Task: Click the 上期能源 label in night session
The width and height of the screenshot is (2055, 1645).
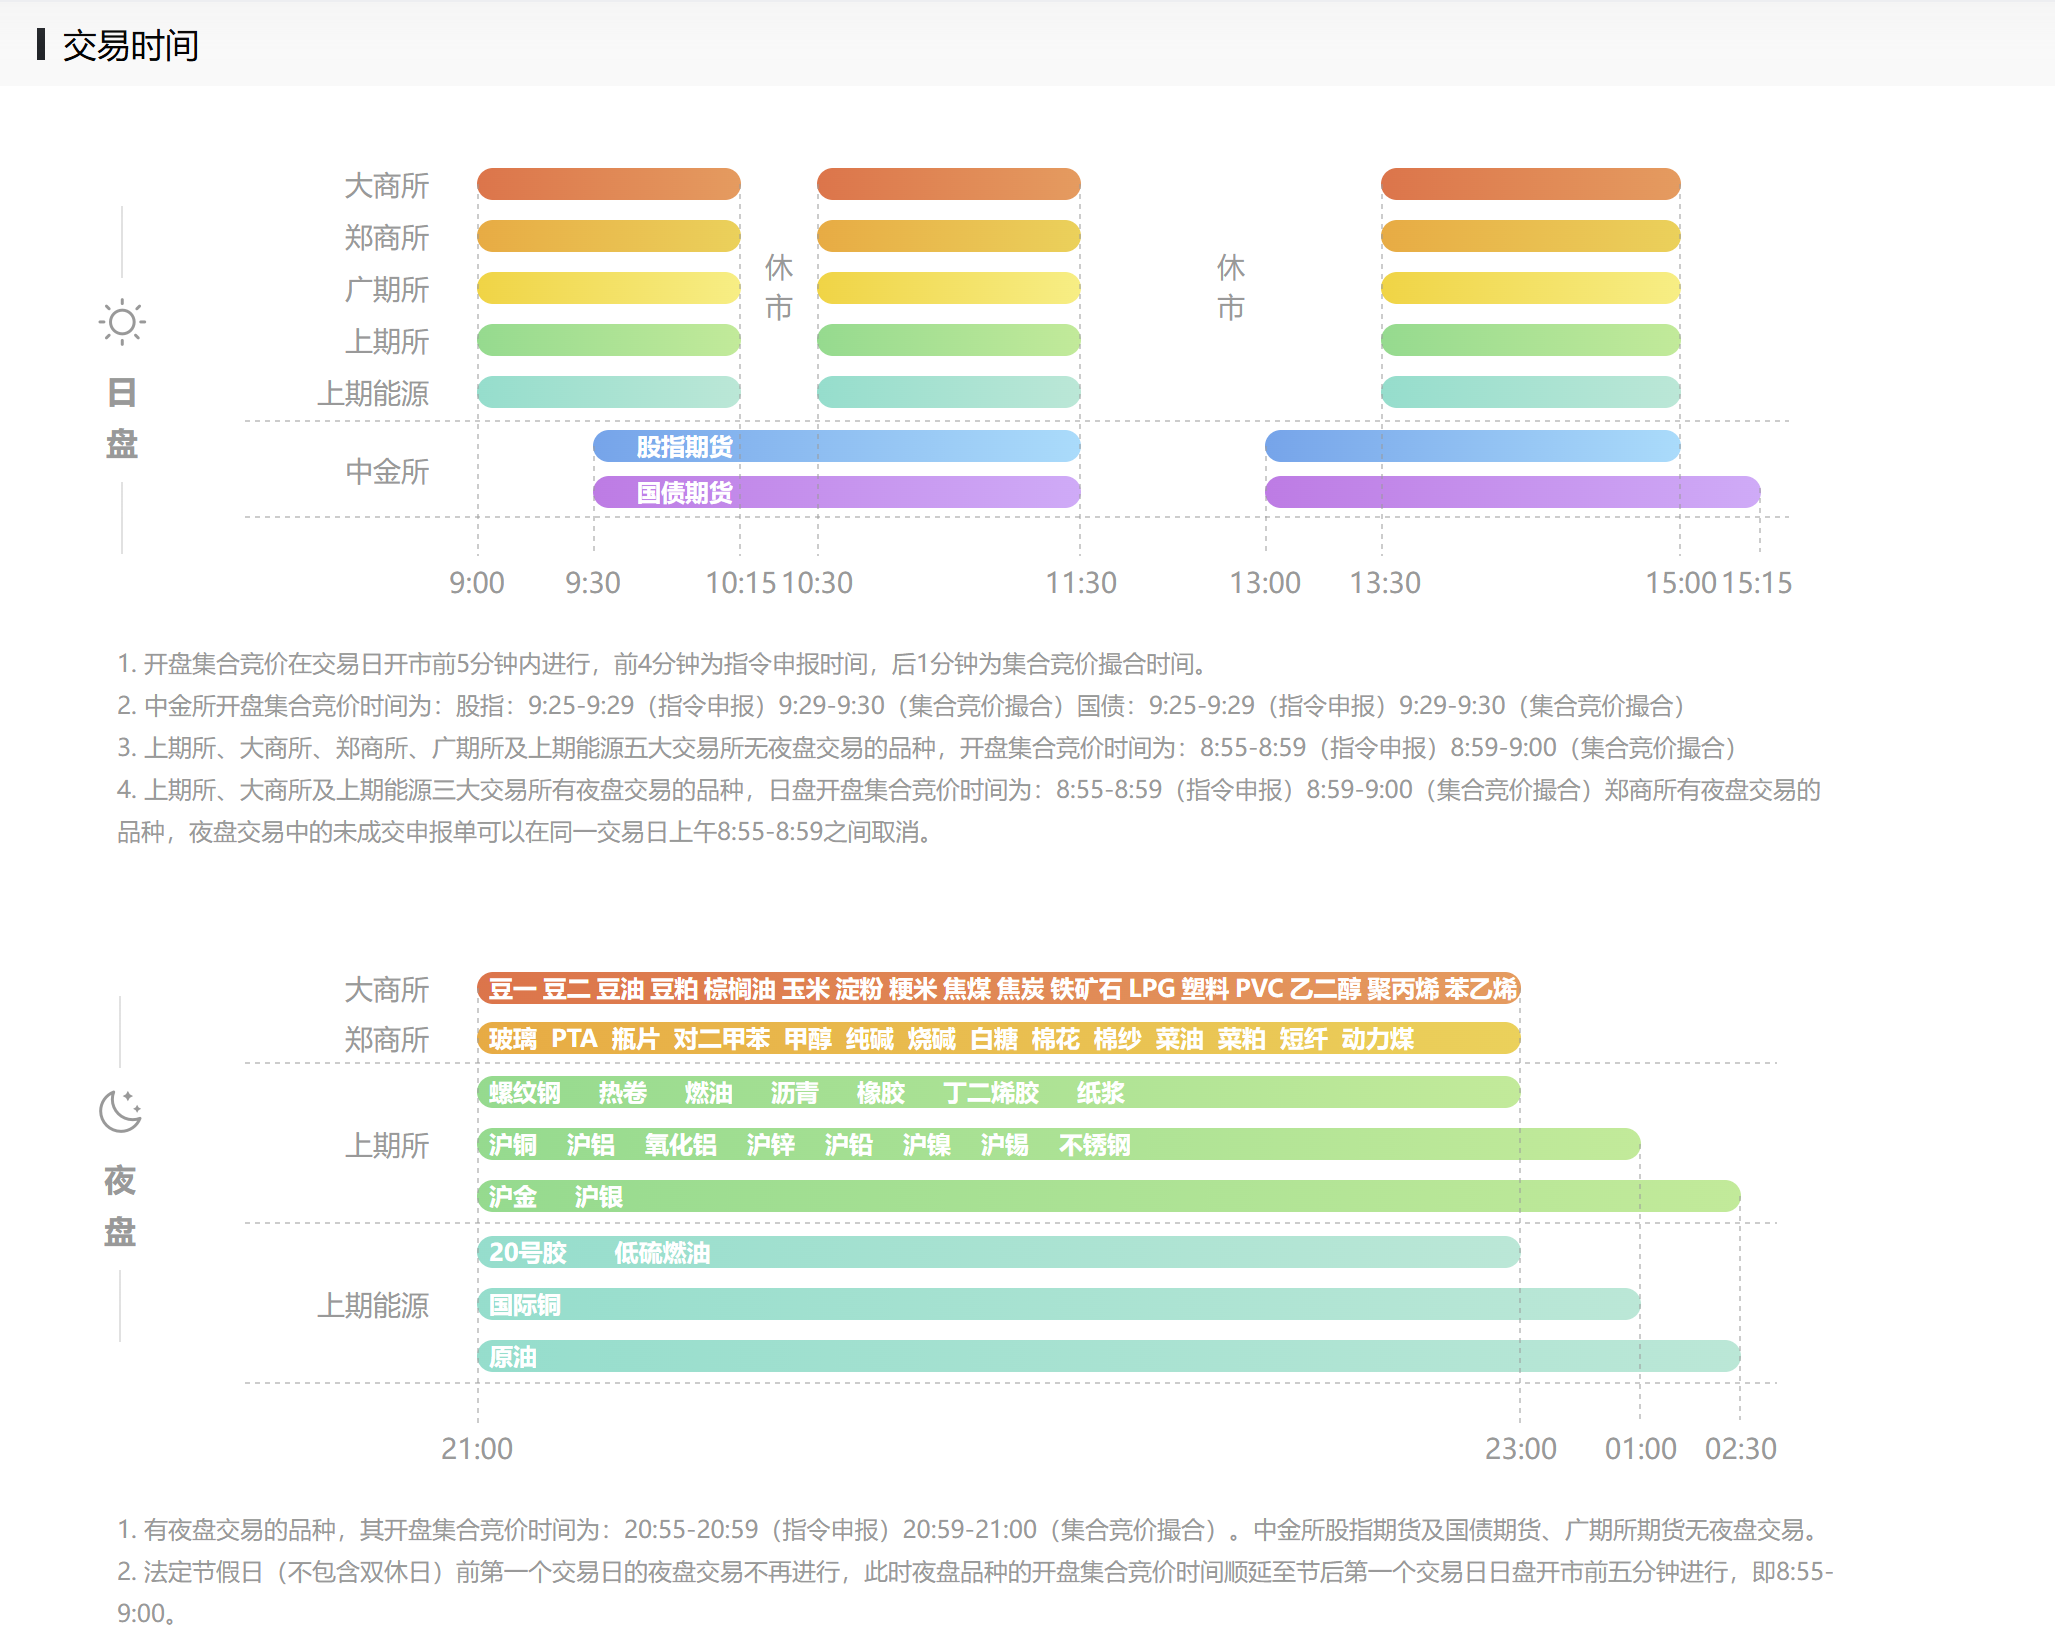Action: [x=372, y=1305]
